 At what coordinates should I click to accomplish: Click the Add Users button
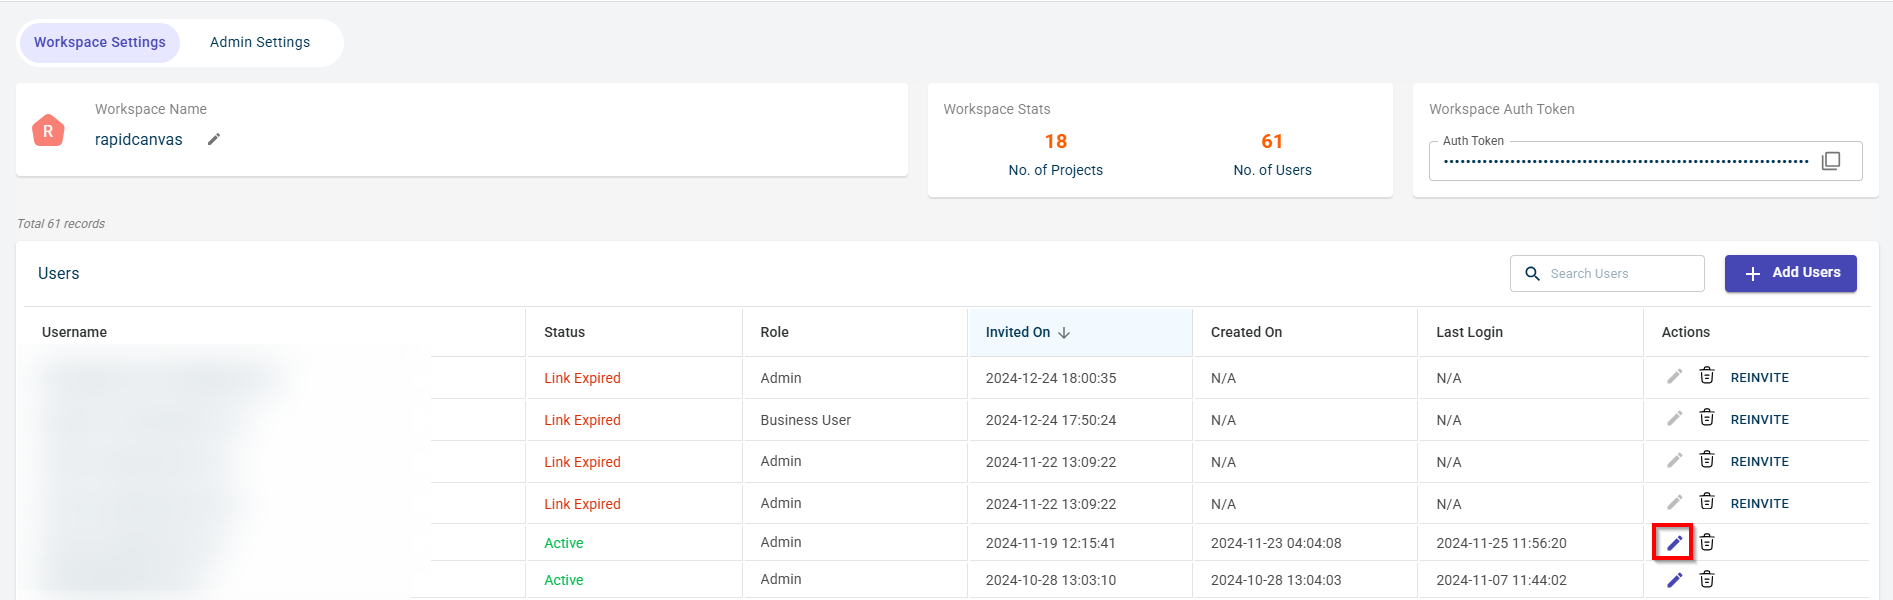[x=1790, y=273]
